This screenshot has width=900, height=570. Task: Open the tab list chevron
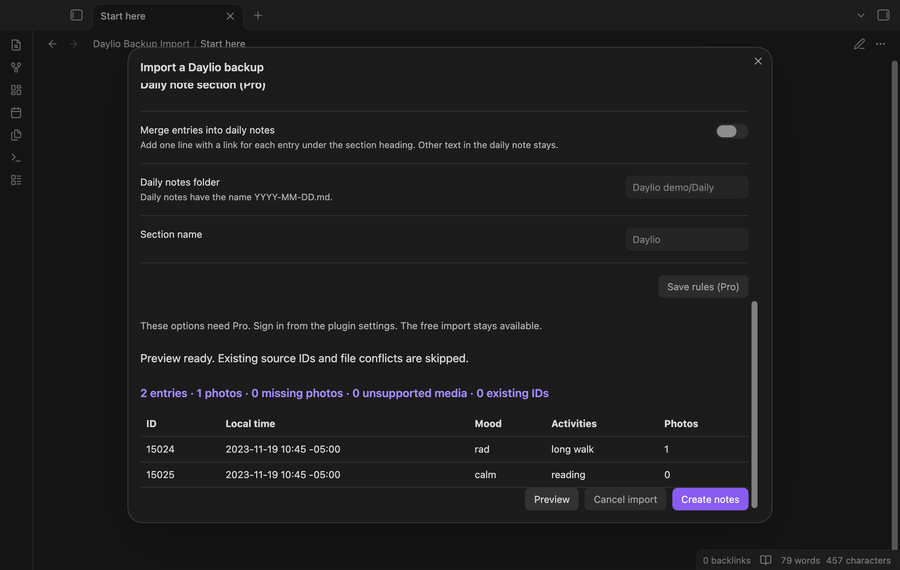click(x=860, y=15)
